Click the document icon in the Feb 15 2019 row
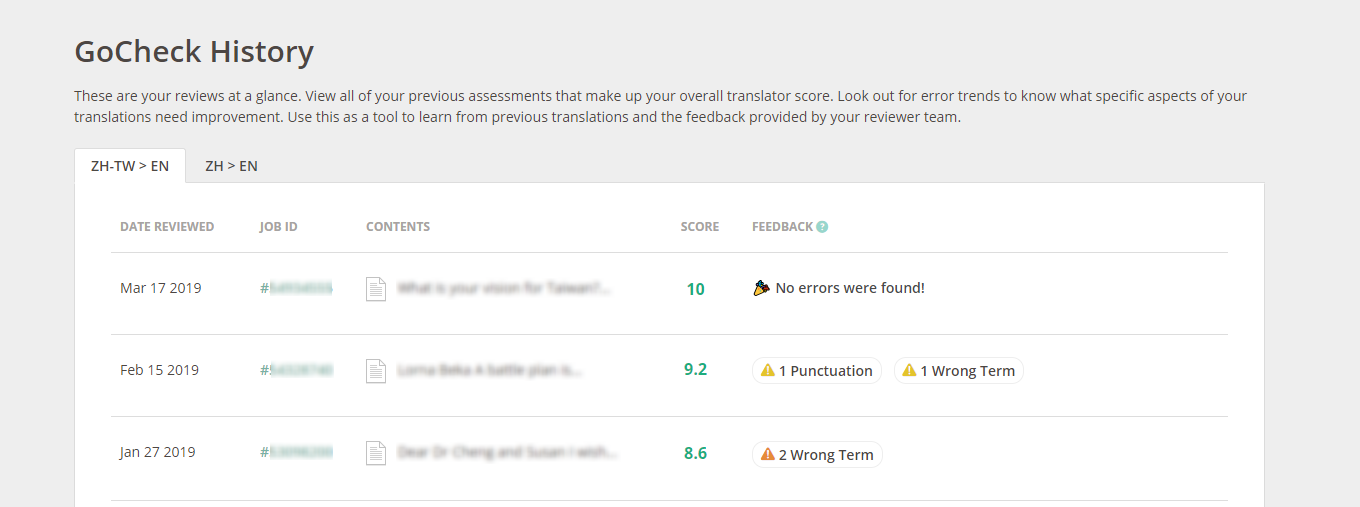This screenshot has width=1360, height=507. tap(376, 371)
